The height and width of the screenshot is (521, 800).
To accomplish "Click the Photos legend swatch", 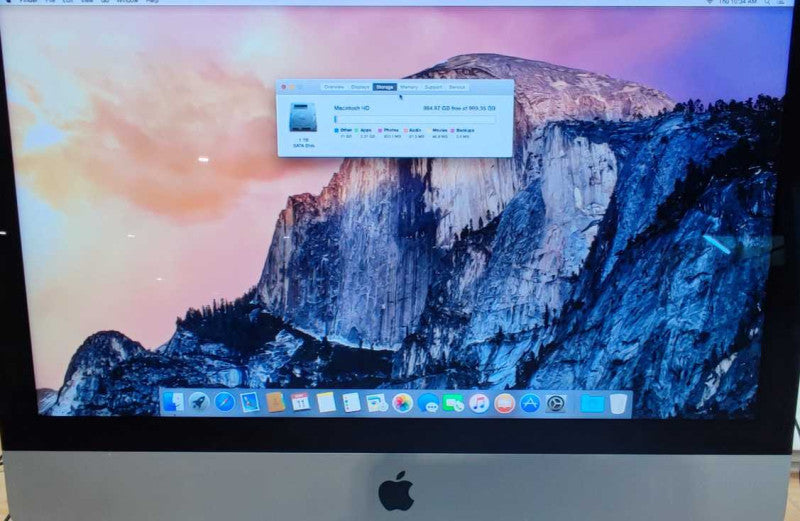I will [380, 131].
